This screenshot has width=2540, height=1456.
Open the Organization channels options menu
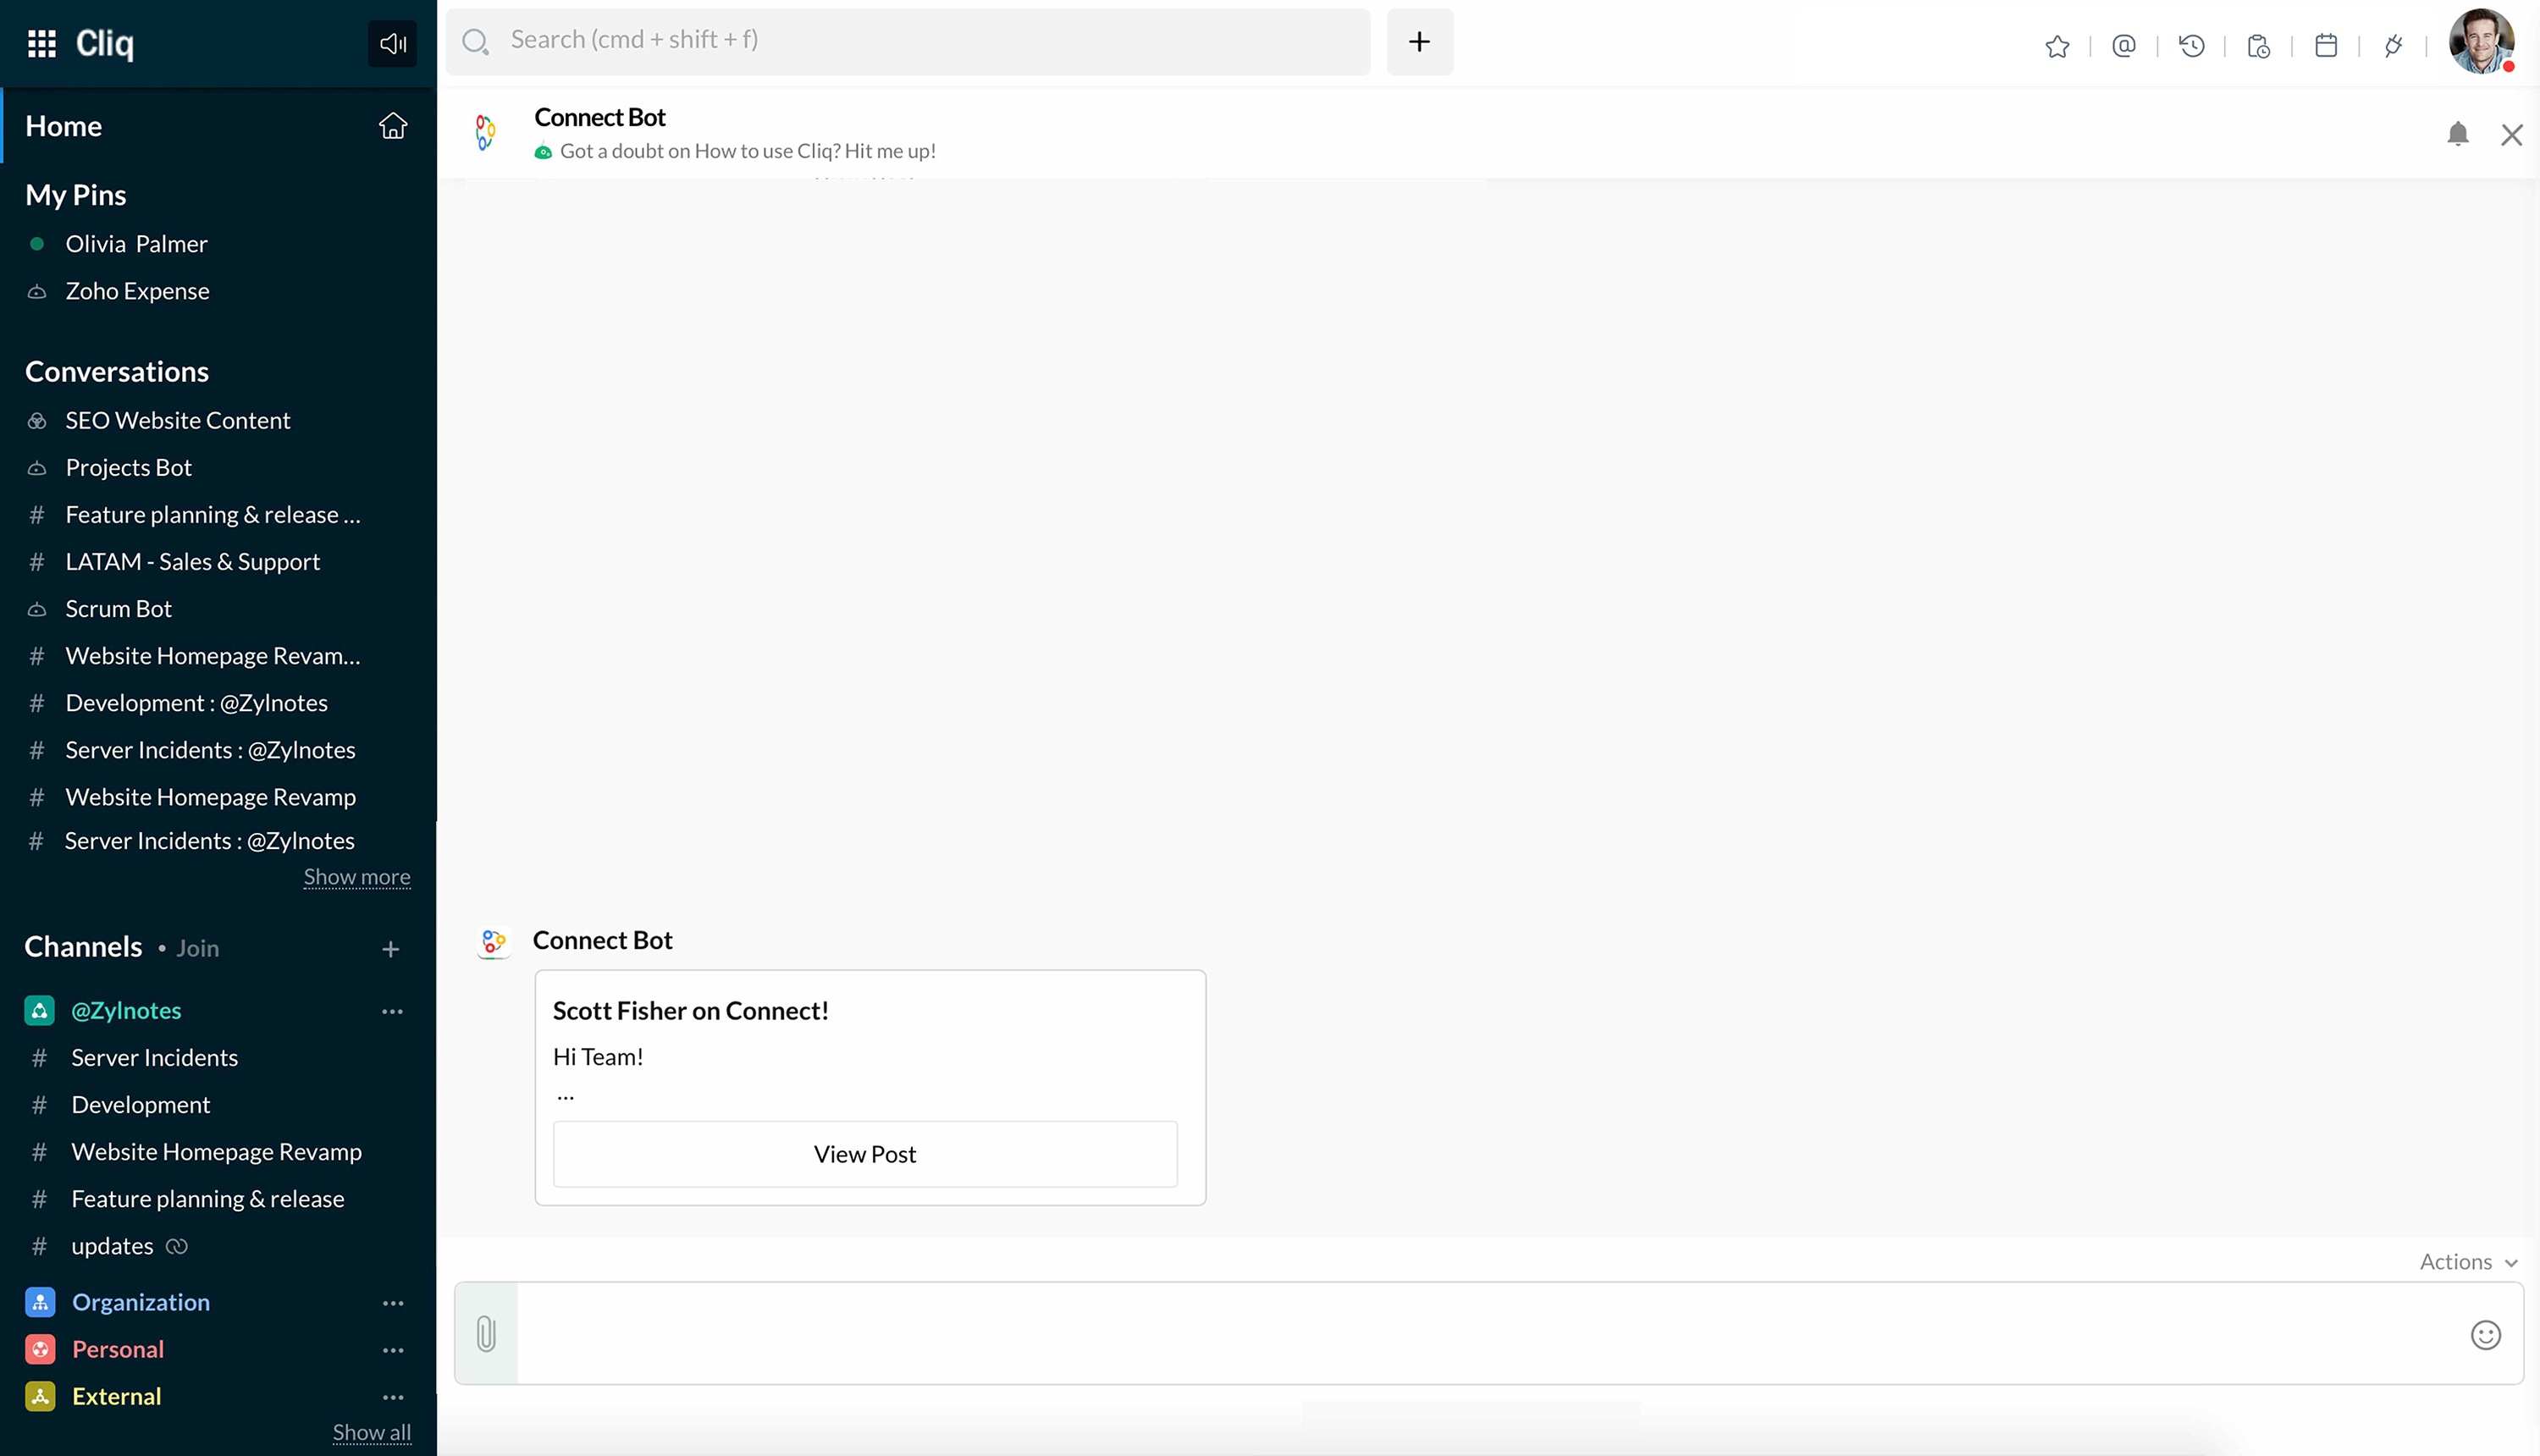tap(392, 1303)
